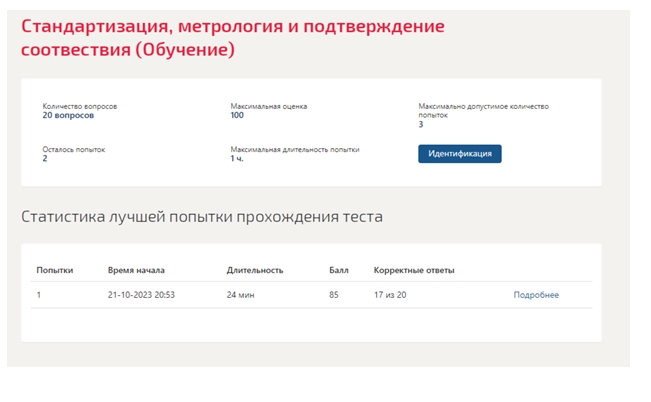Select the score value 85
The width and height of the screenshot is (651, 402).
pos(334,295)
